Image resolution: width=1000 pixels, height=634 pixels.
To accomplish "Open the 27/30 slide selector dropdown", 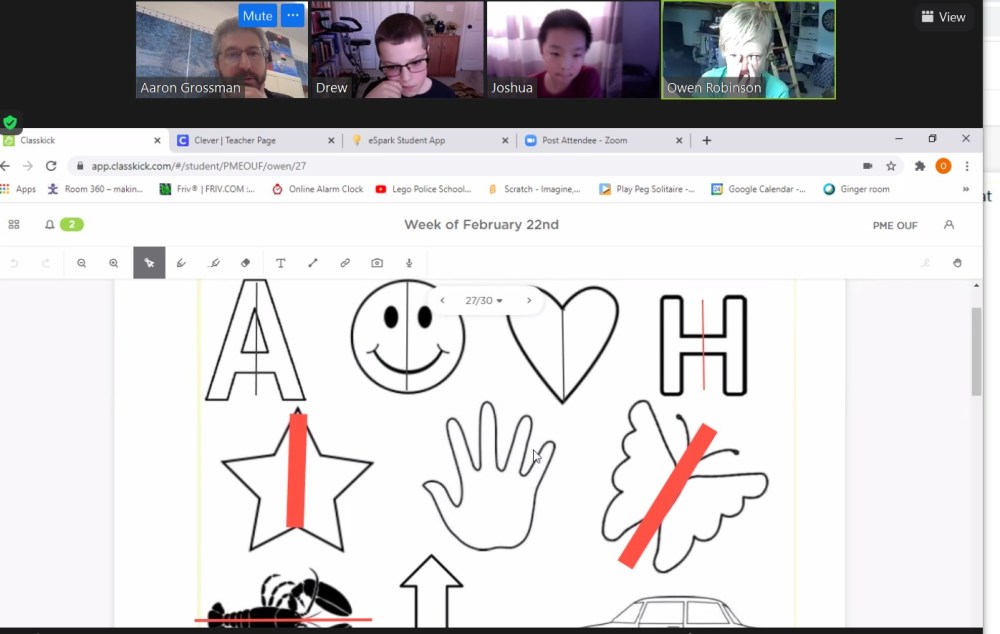I will (484, 300).
